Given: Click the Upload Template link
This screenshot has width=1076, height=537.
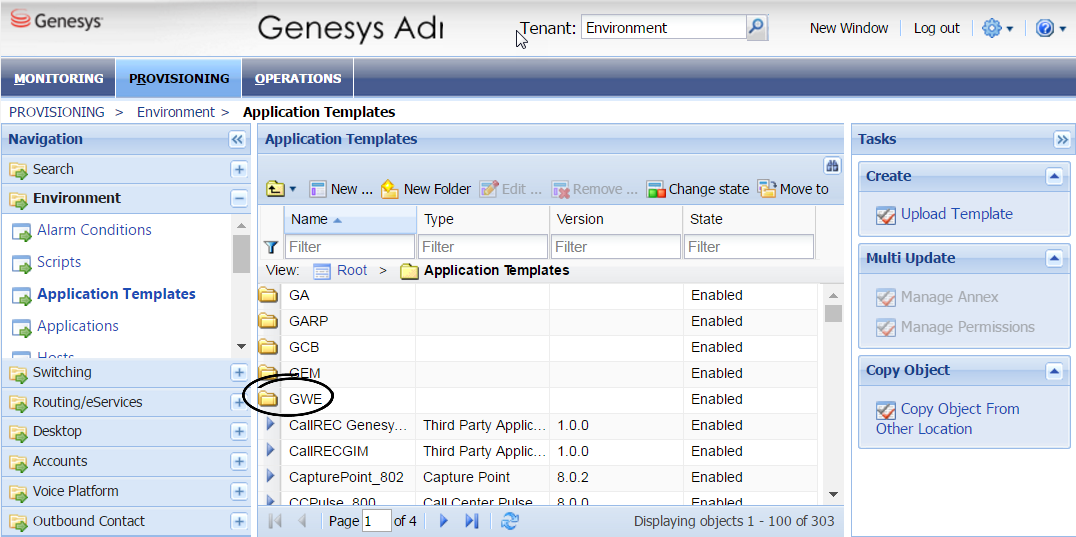Looking at the screenshot, I should [956, 214].
